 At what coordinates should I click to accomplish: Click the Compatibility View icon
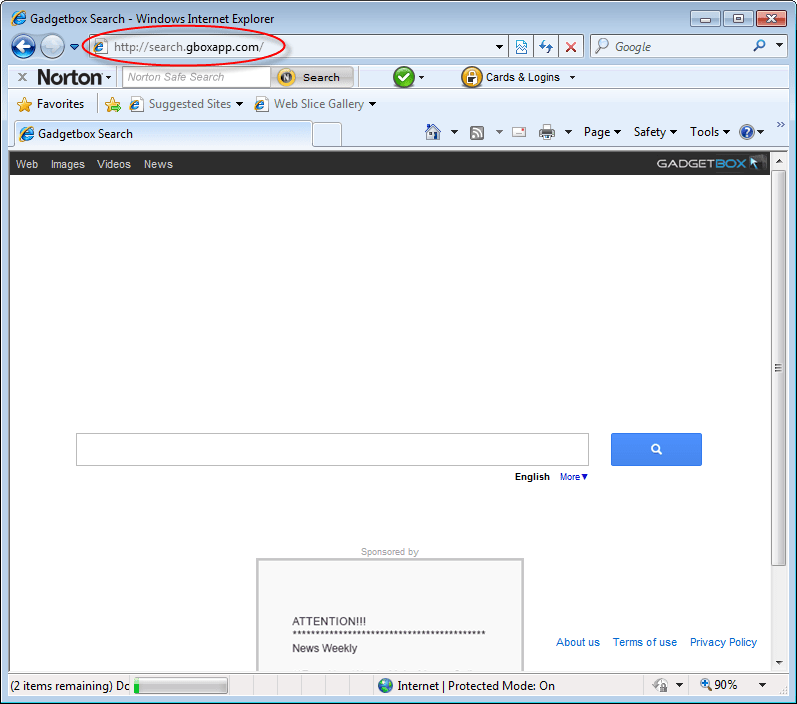[x=521, y=47]
